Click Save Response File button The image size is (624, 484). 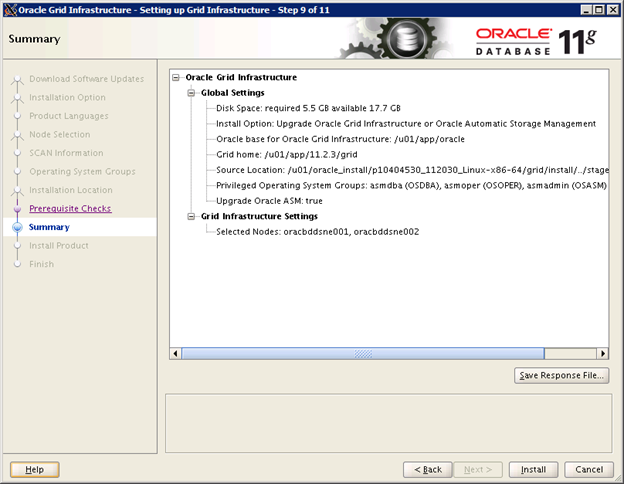pyautogui.click(x=562, y=375)
